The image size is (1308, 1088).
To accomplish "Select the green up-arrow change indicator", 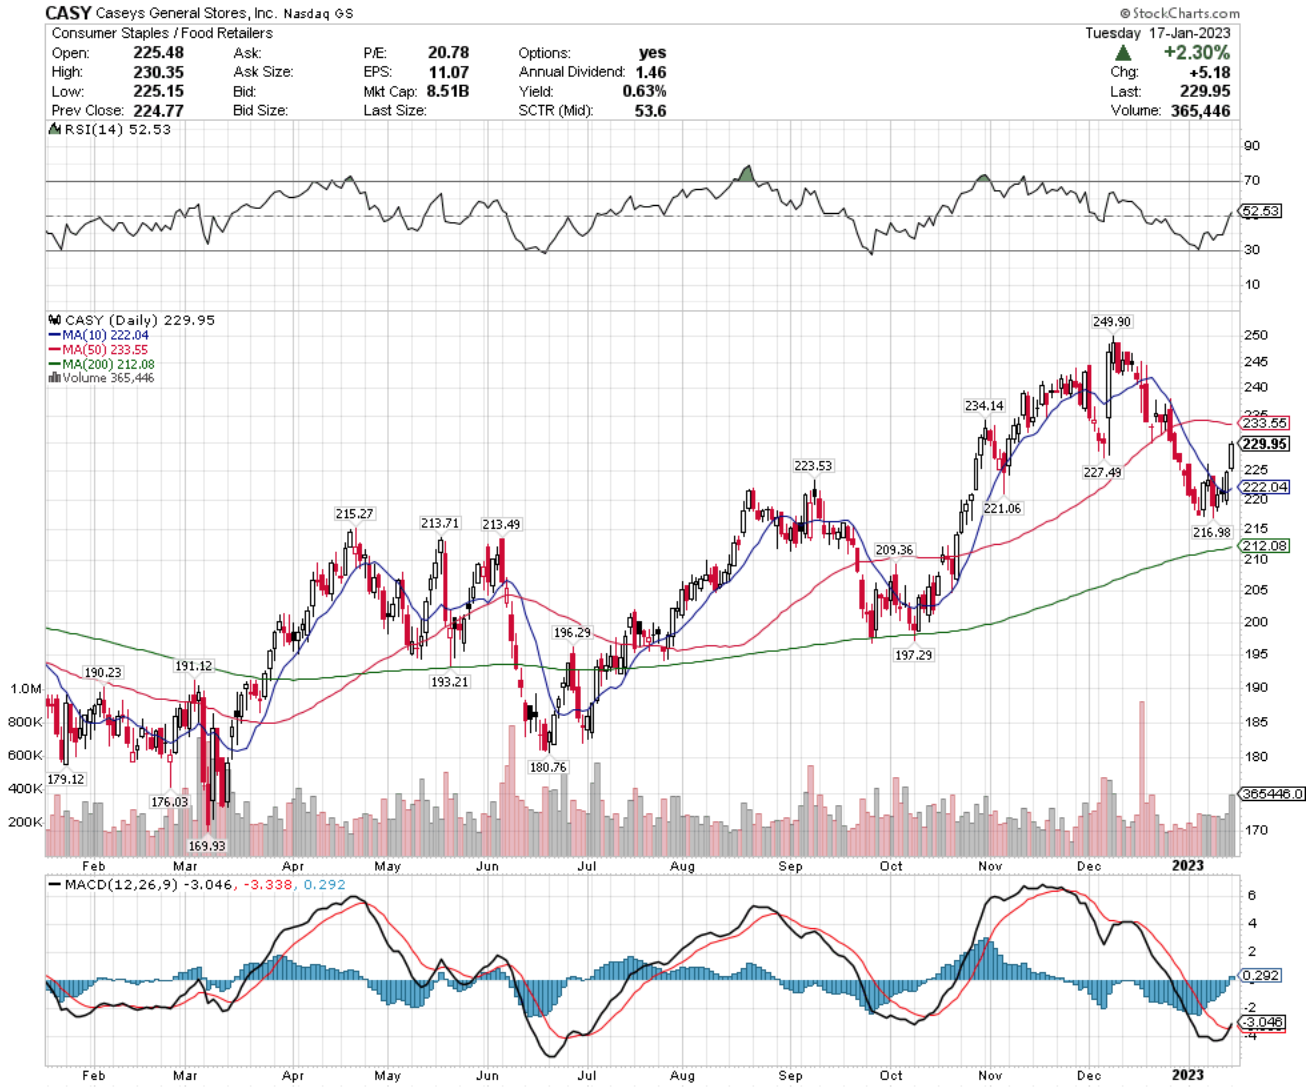I will [1125, 53].
